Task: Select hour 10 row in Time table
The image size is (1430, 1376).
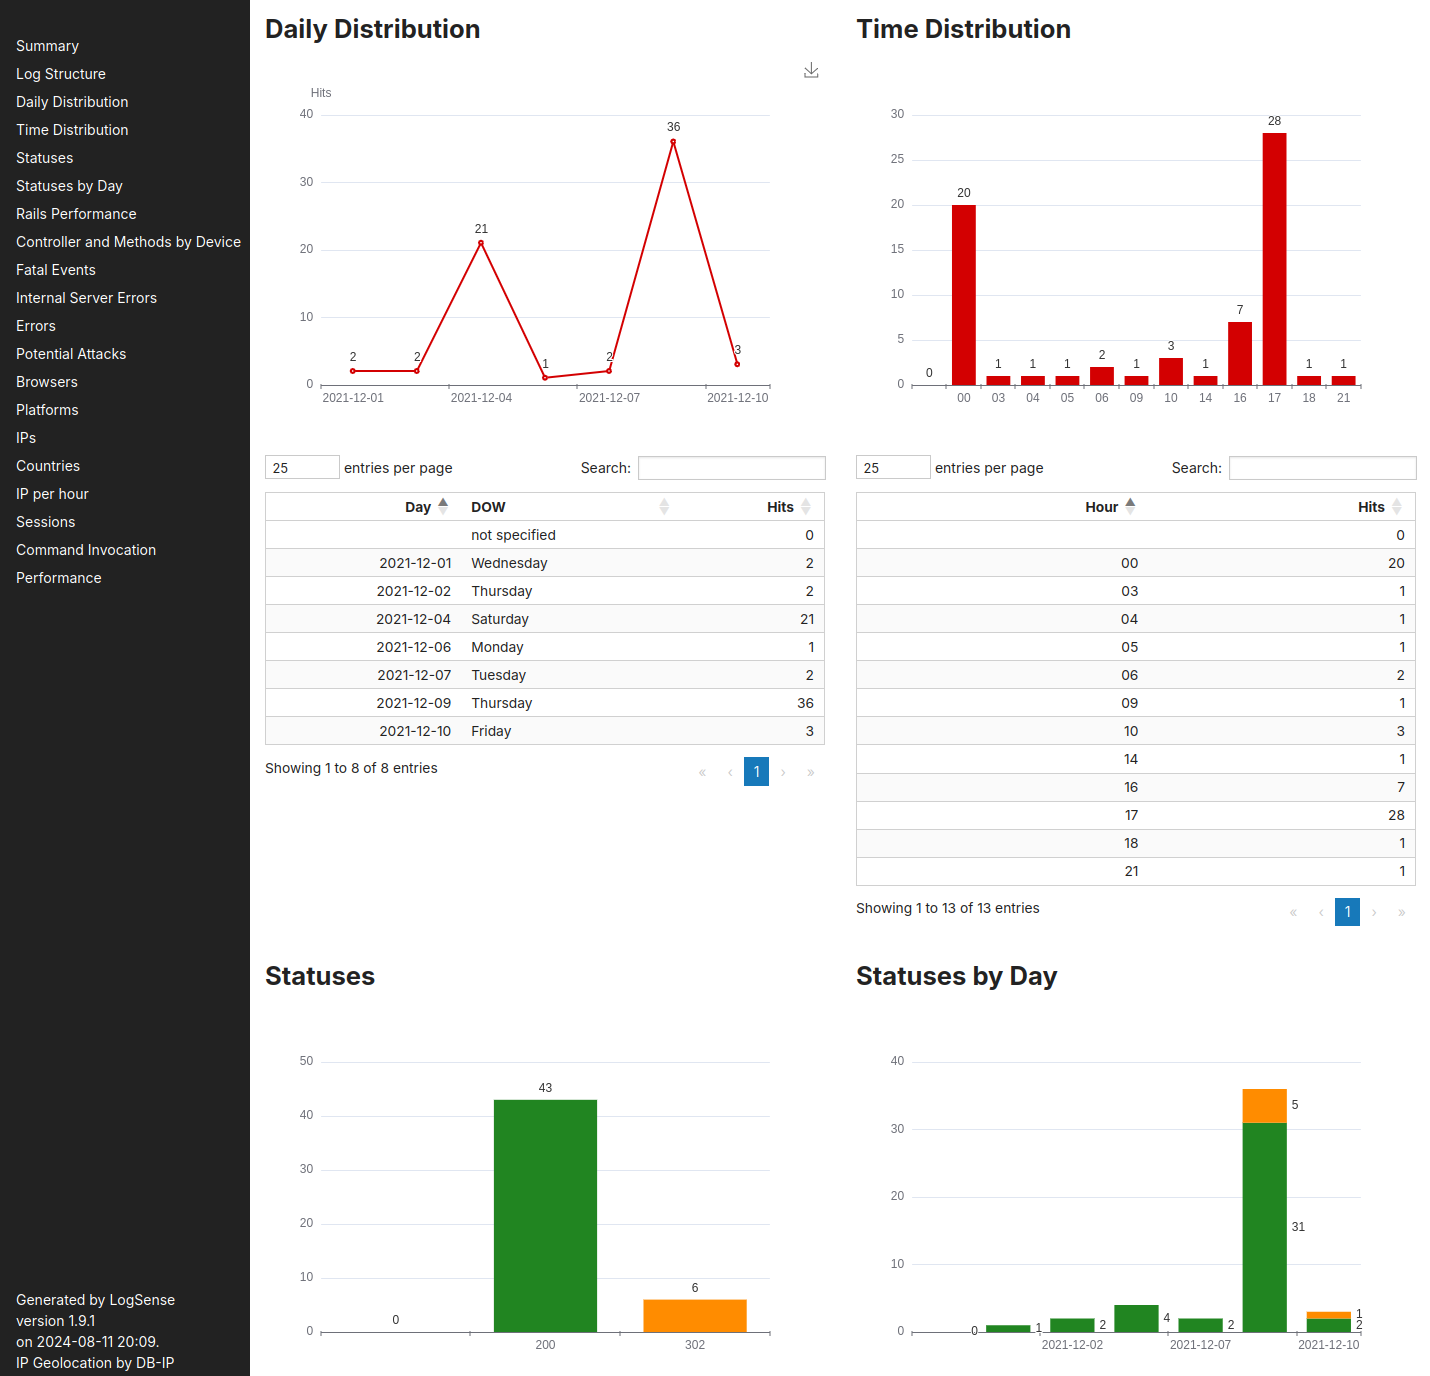Action: point(1136,731)
